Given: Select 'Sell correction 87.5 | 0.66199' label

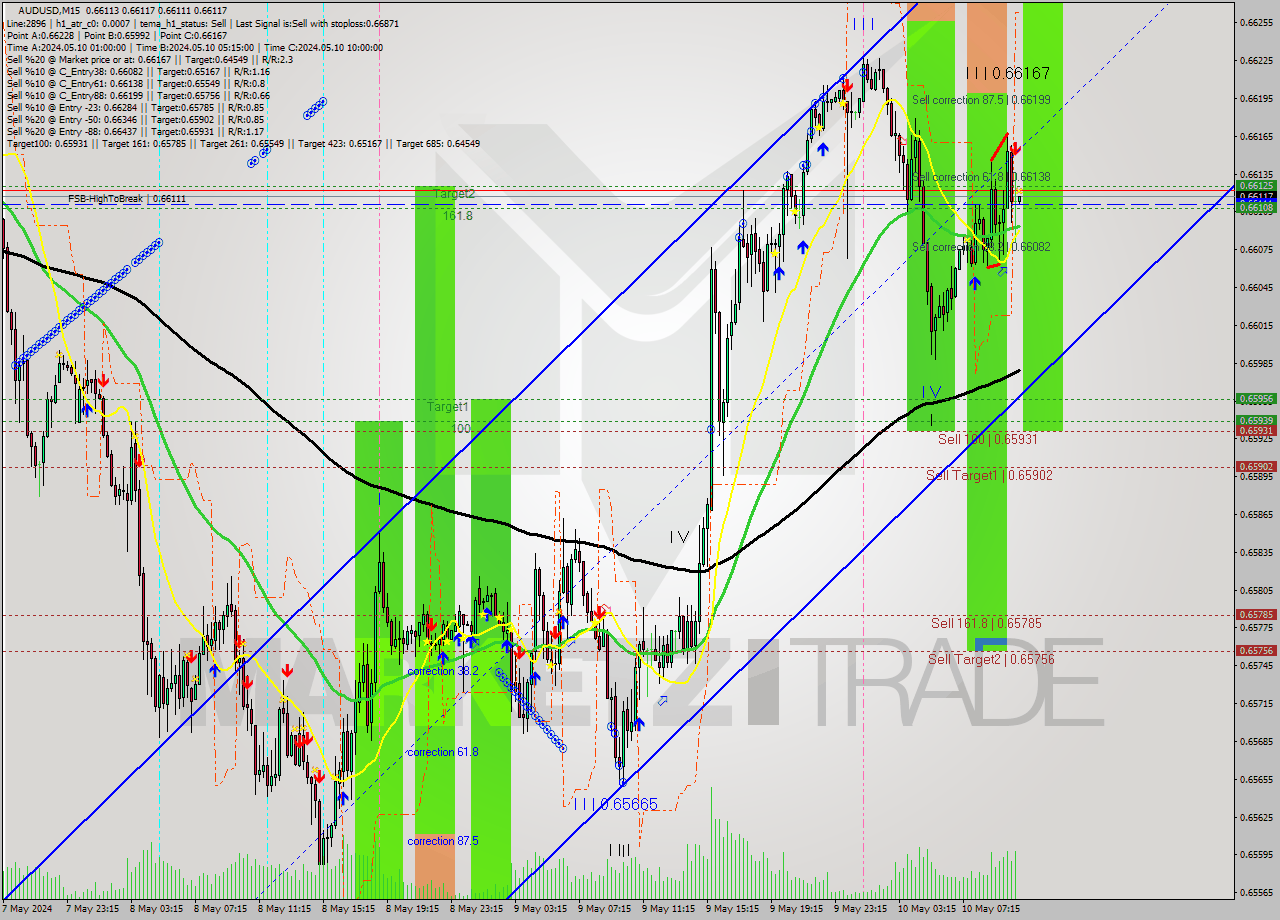Looking at the screenshot, I should 981,100.
